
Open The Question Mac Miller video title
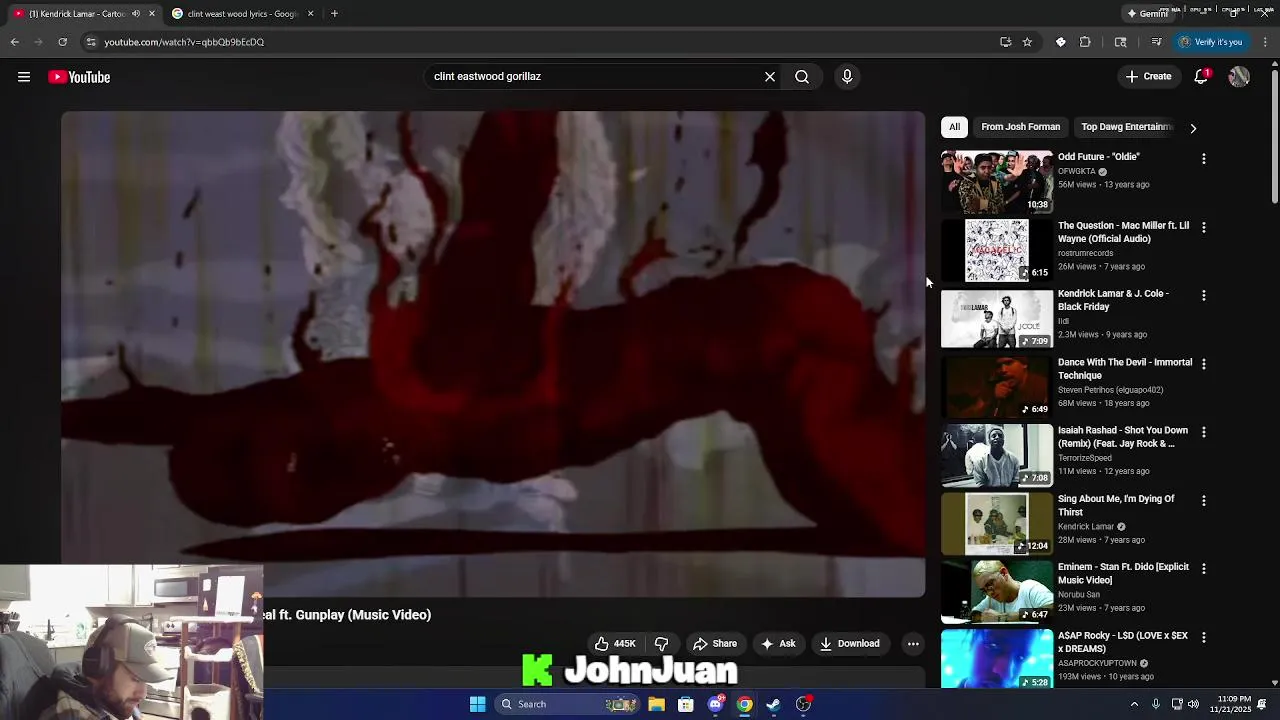coord(1123,232)
